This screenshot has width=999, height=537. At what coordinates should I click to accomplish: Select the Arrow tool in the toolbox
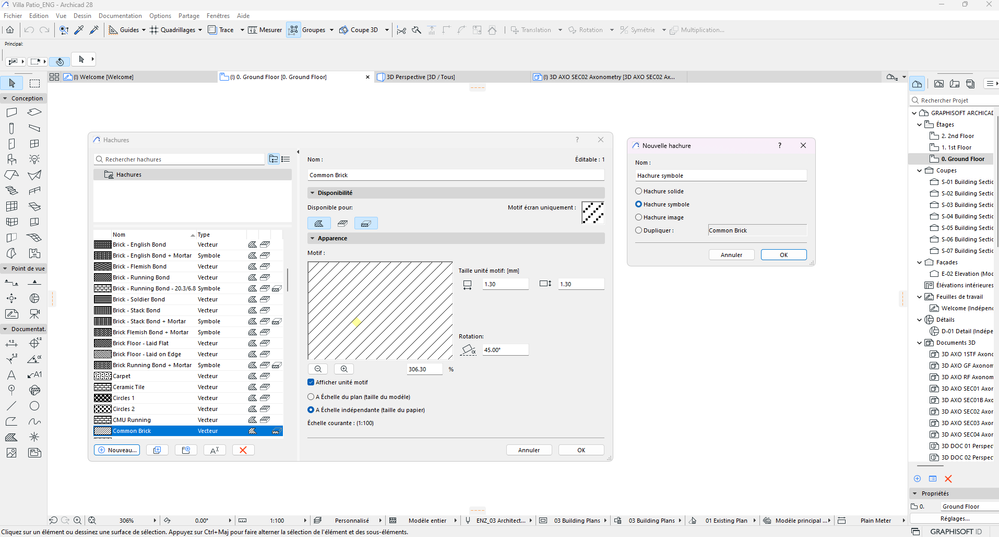[11, 83]
